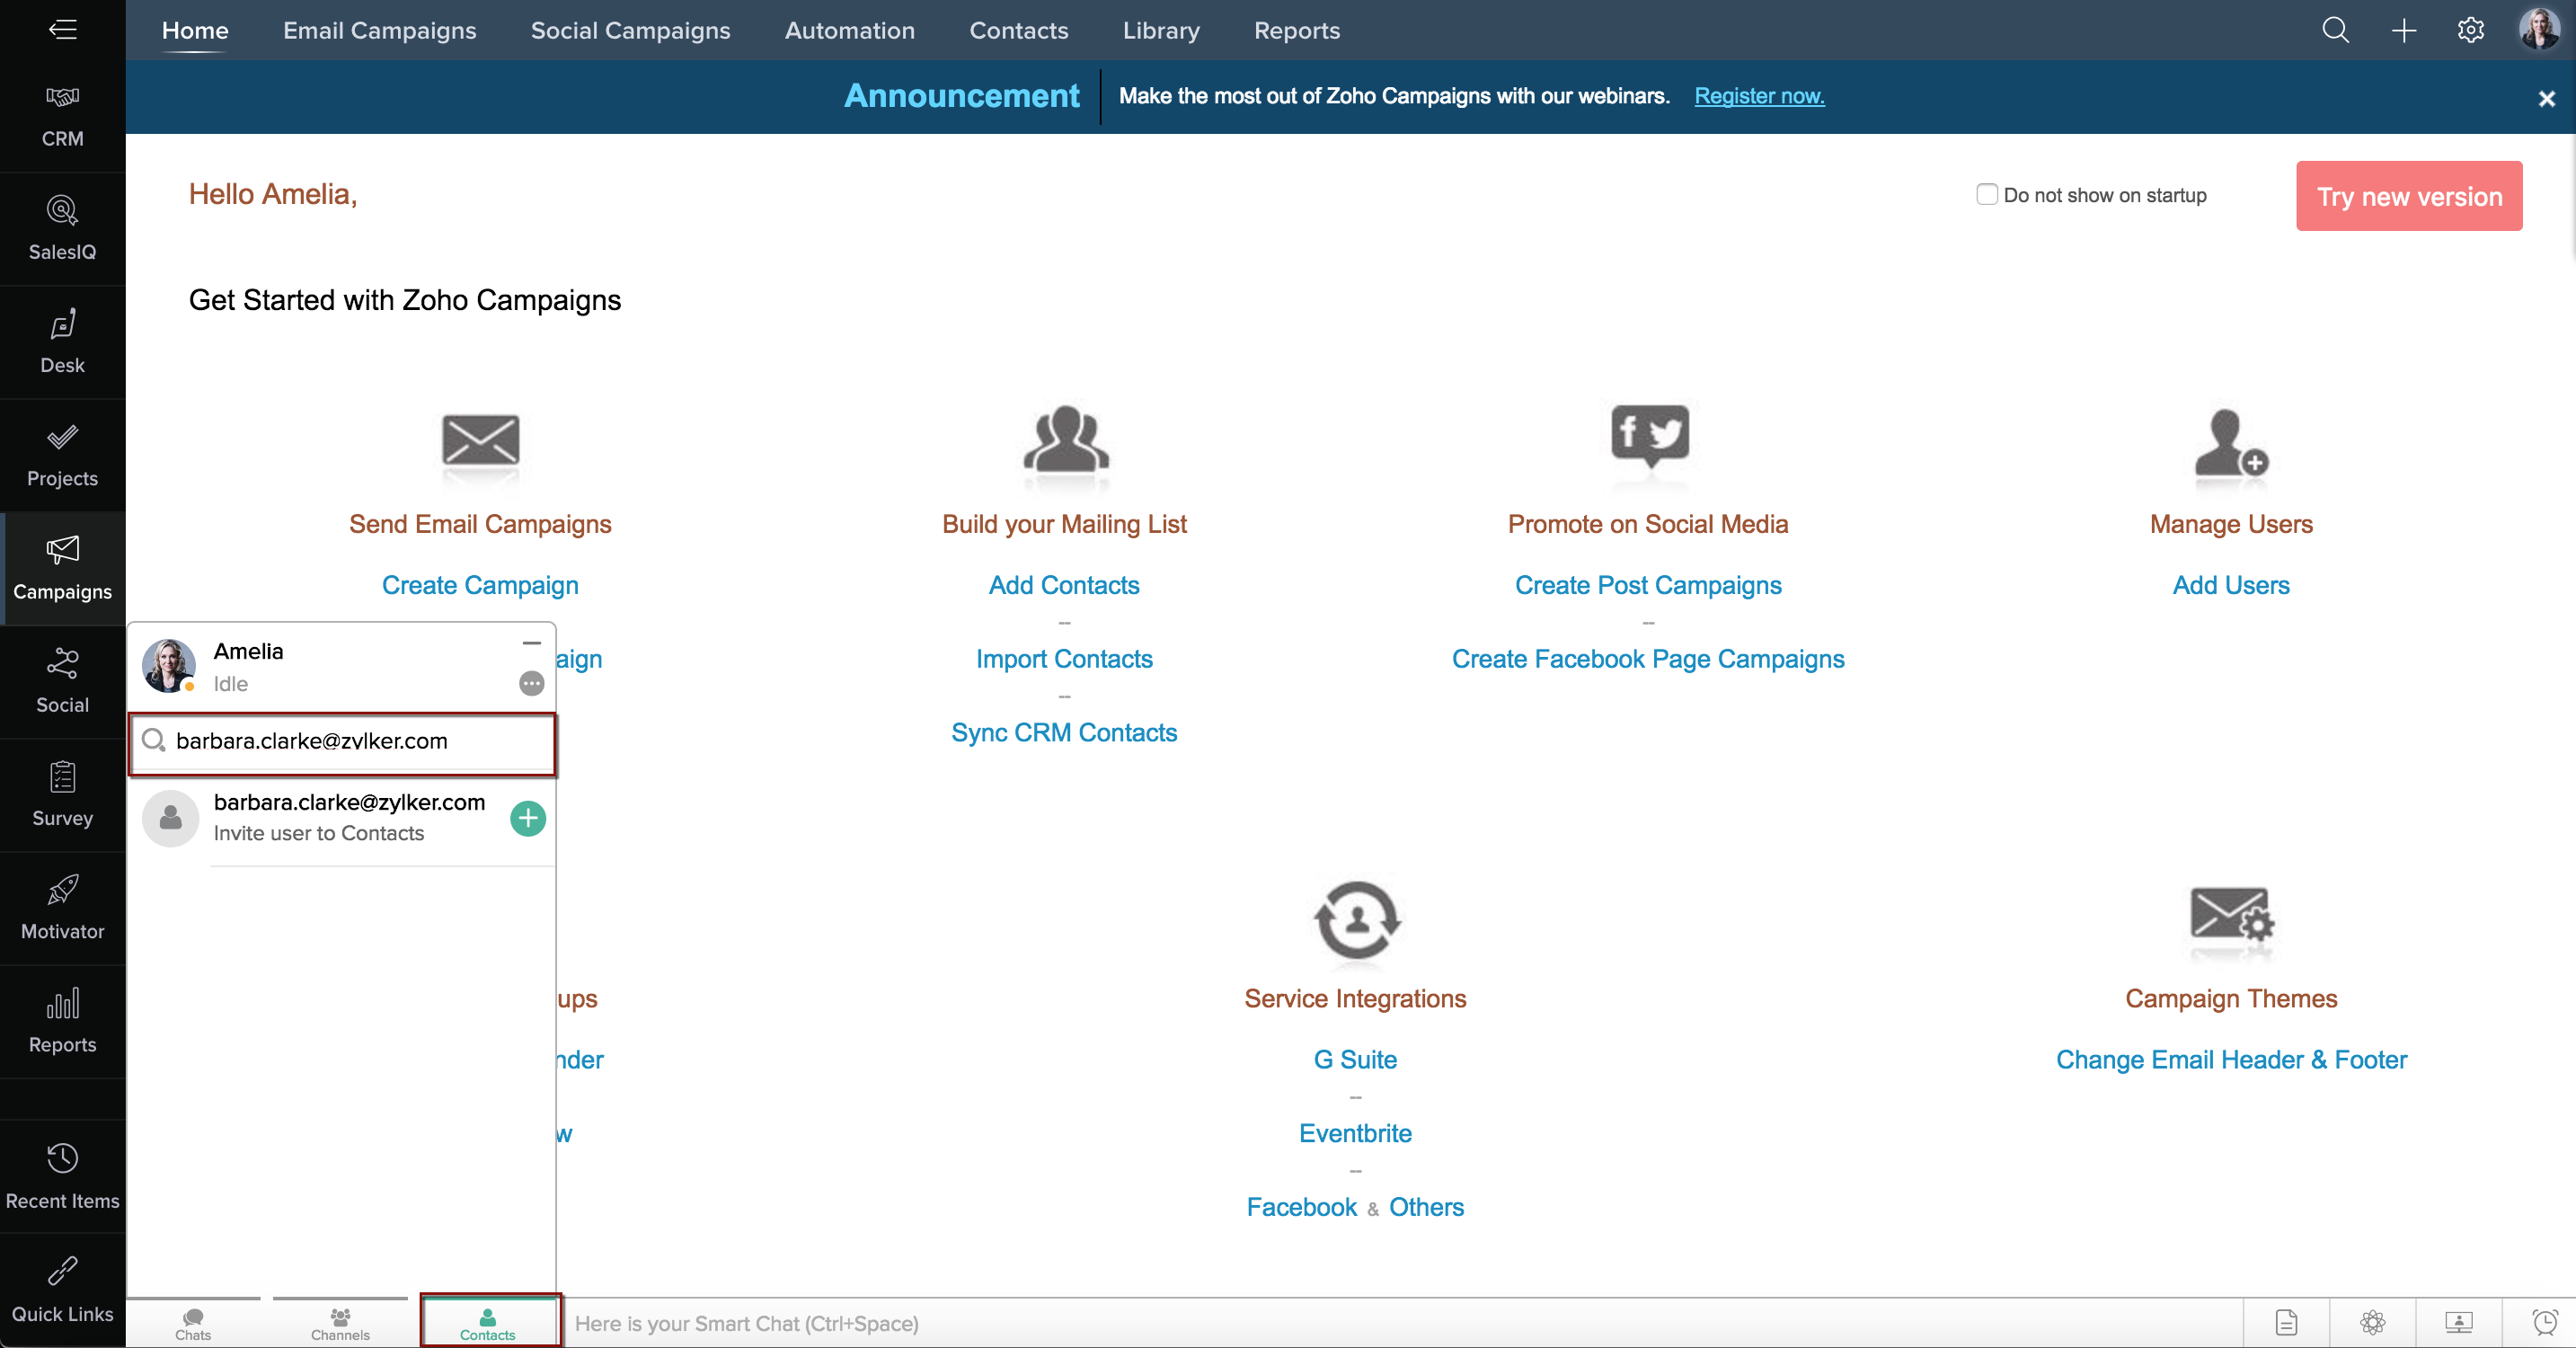Screen dimensions: 2576x1348
Task: Open the settings gear icon
Action: pyautogui.click(x=2470, y=30)
